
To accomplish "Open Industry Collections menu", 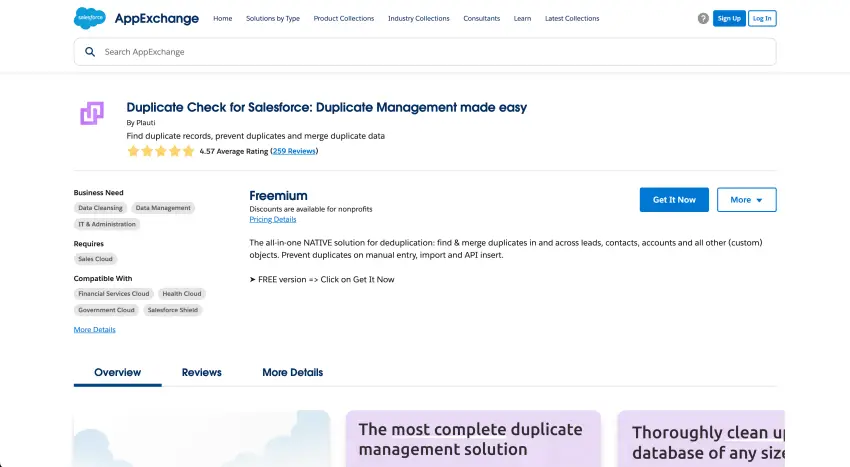I will (x=418, y=18).
